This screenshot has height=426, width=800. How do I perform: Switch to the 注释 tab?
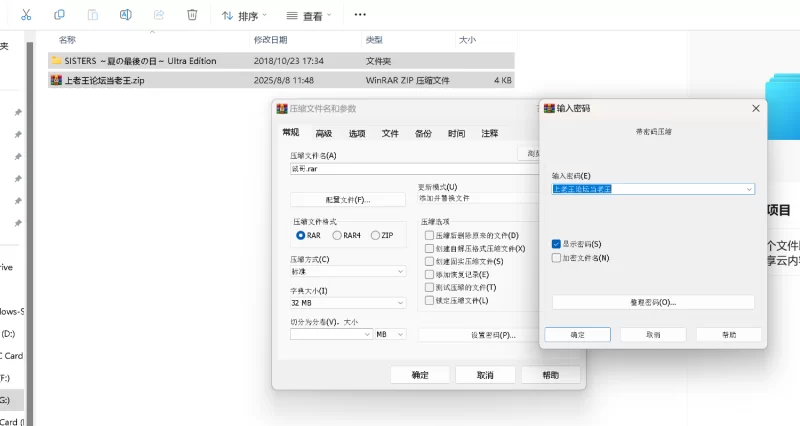[490, 134]
